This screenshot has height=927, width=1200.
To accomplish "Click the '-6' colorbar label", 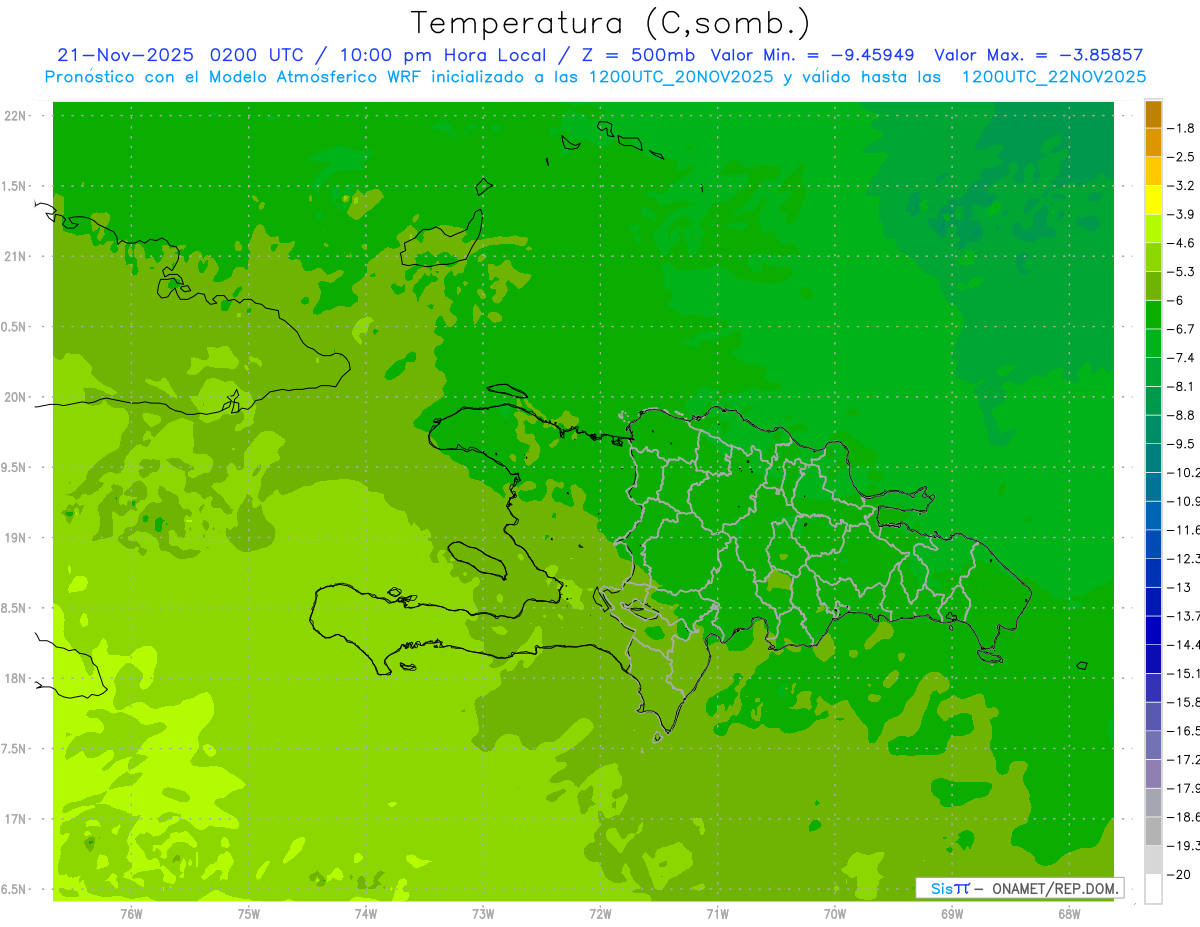I will (1177, 300).
